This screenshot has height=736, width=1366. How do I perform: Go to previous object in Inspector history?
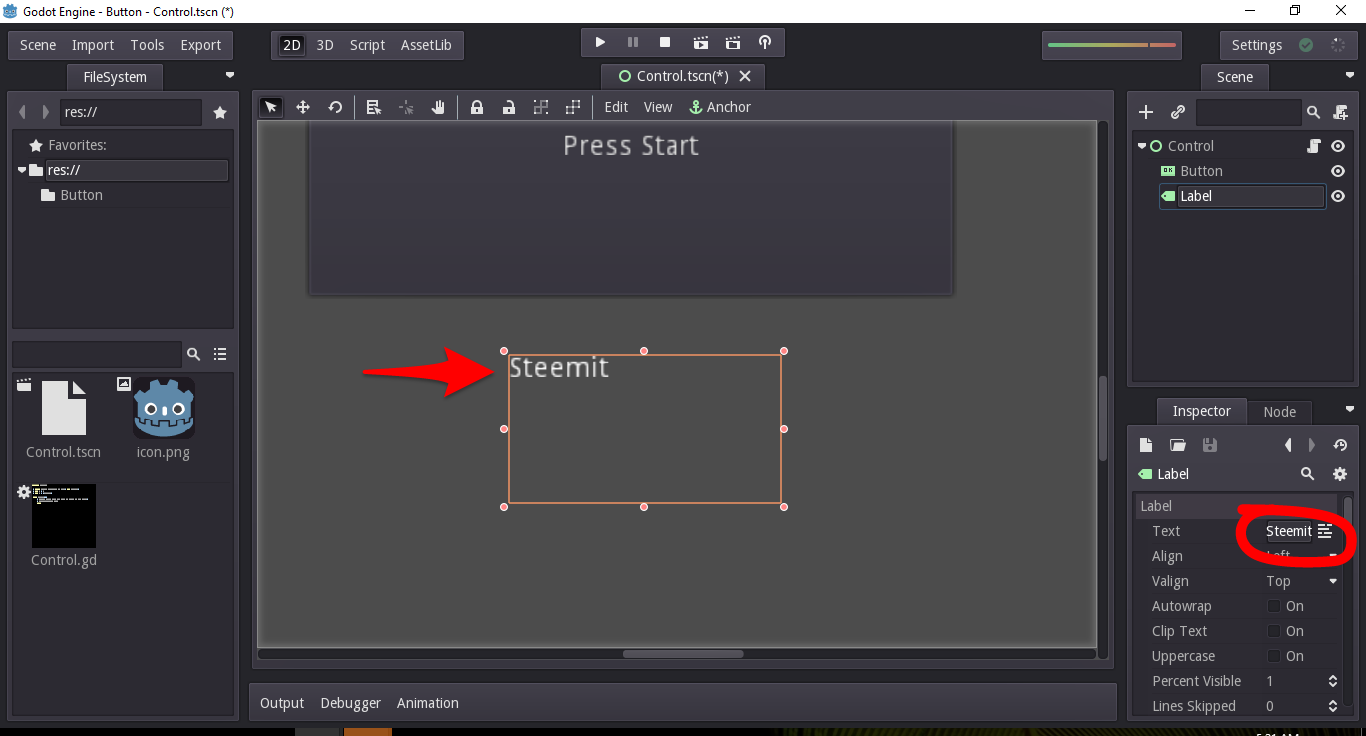[x=1288, y=445]
